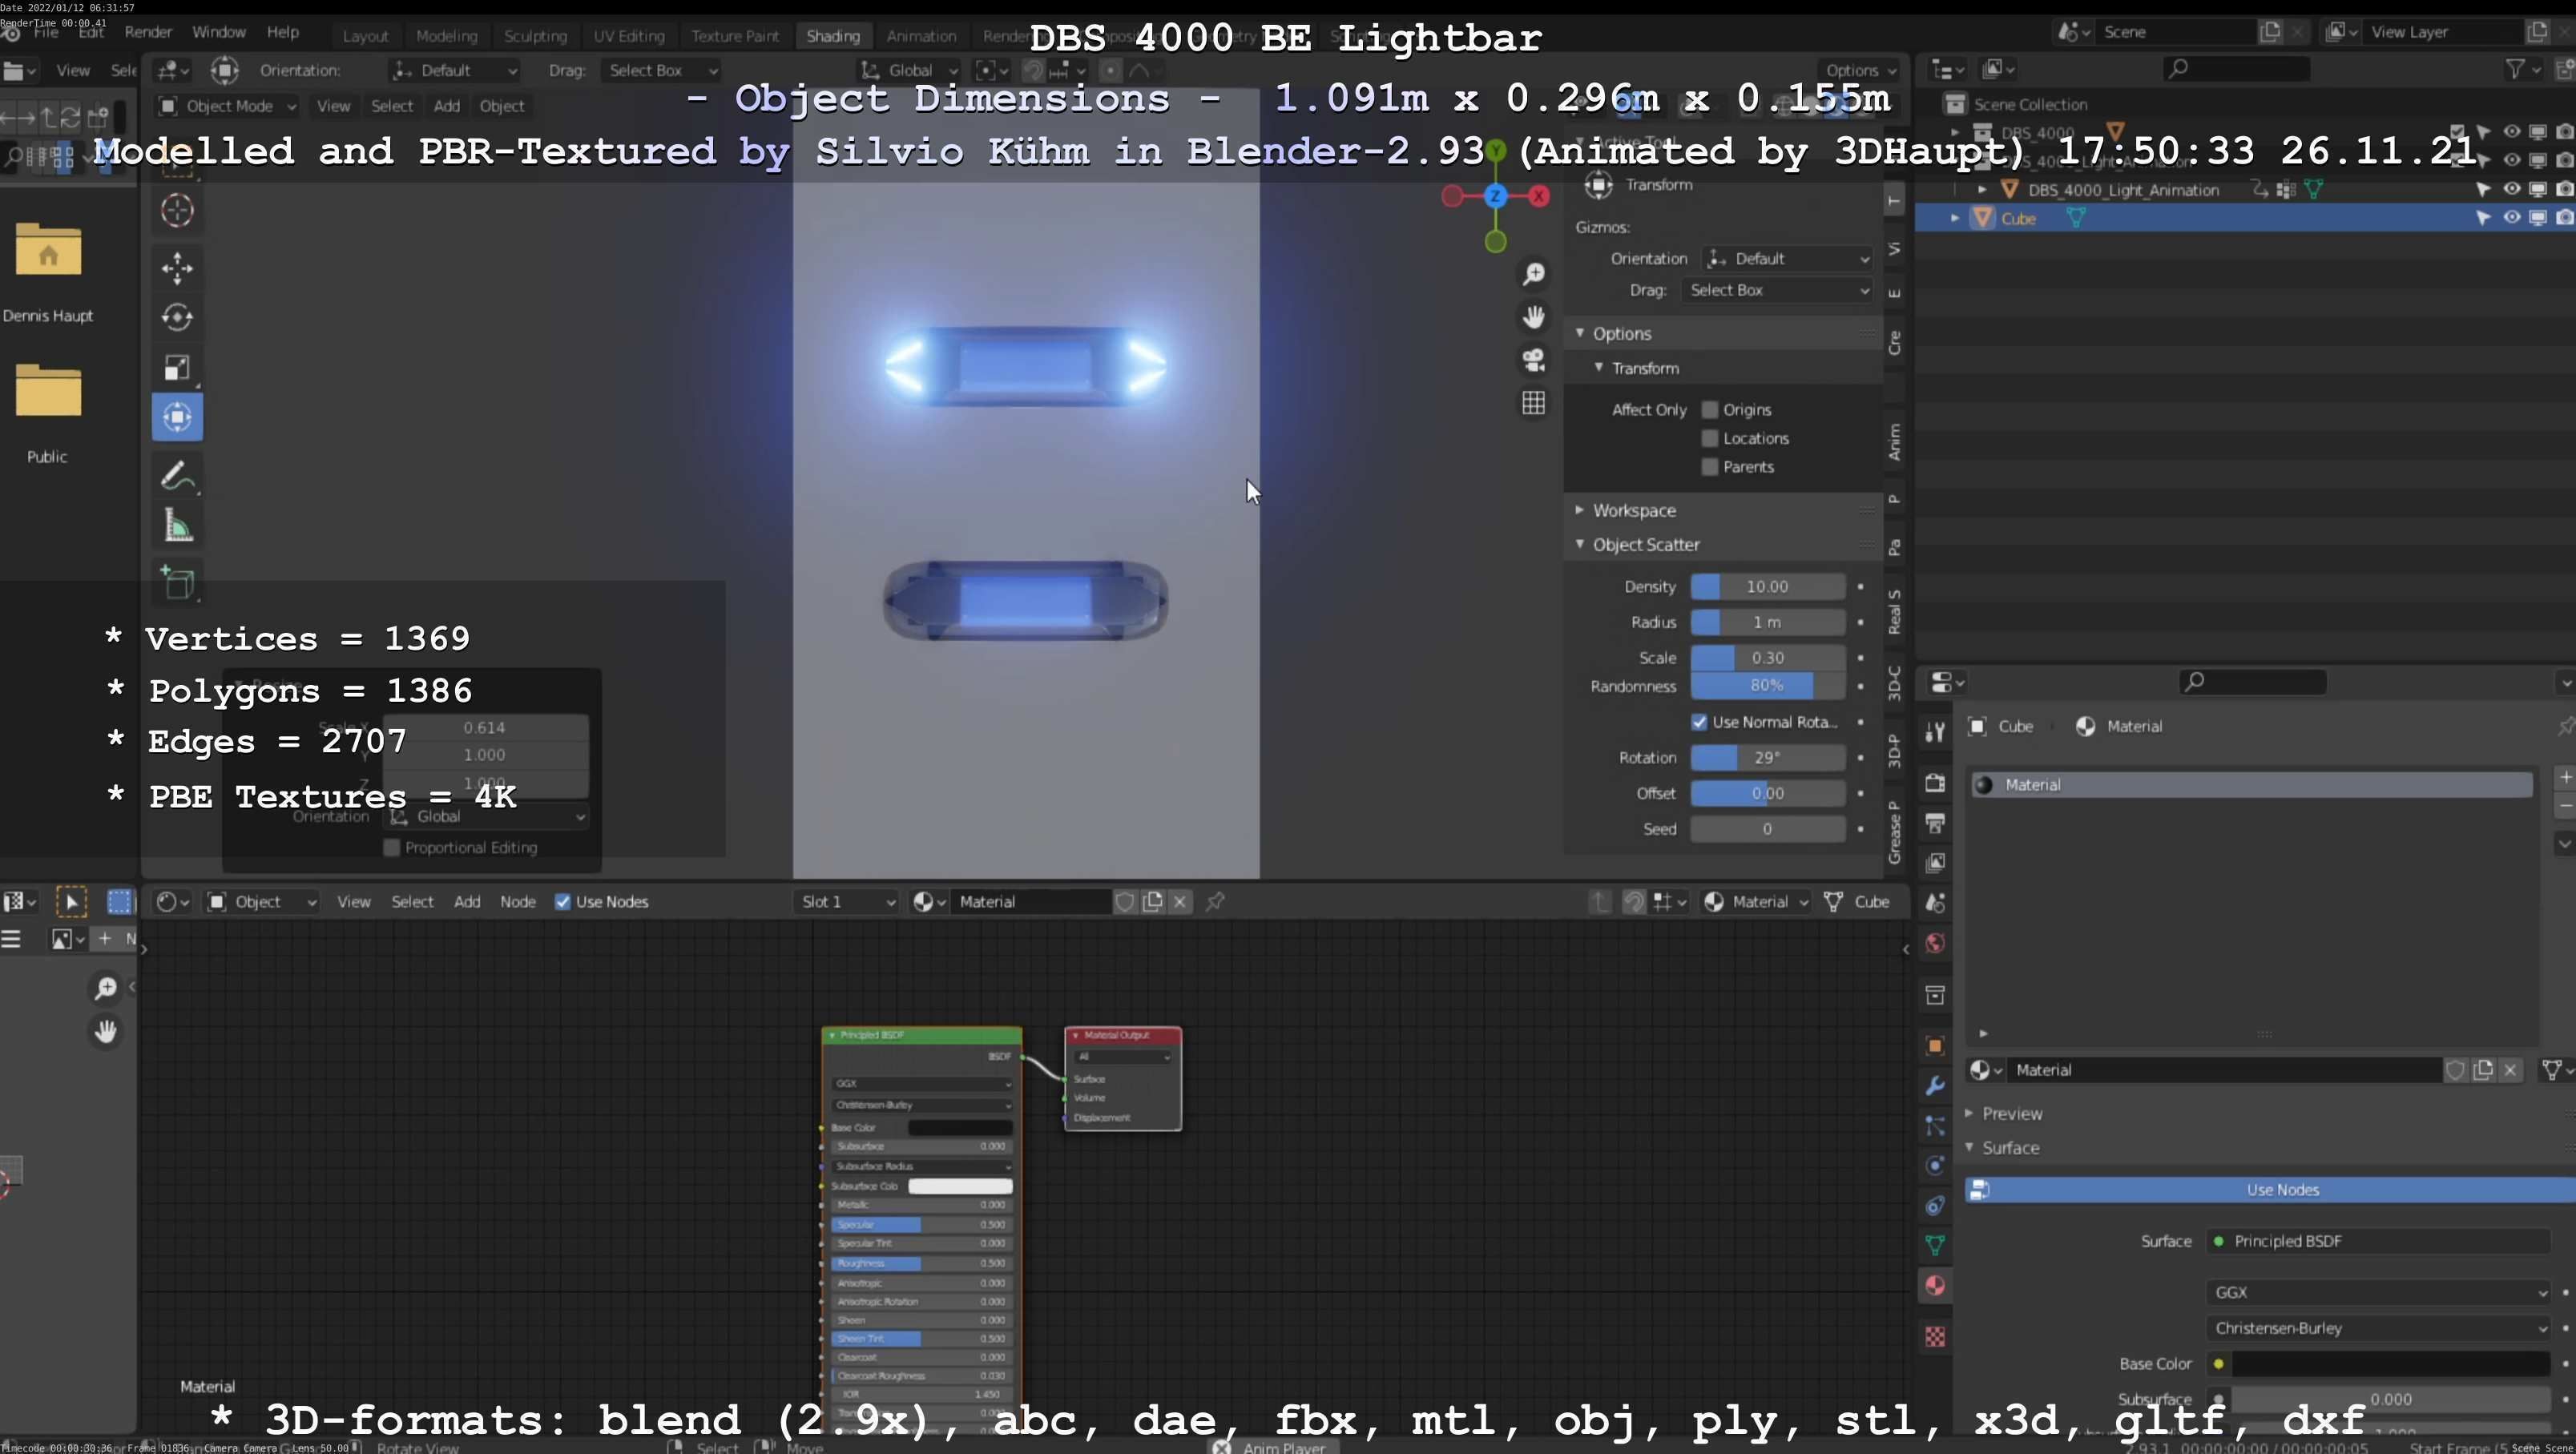The width and height of the screenshot is (2576, 1454).
Task: Open Orientation Default dropdown in header
Action: click(454, 70)
